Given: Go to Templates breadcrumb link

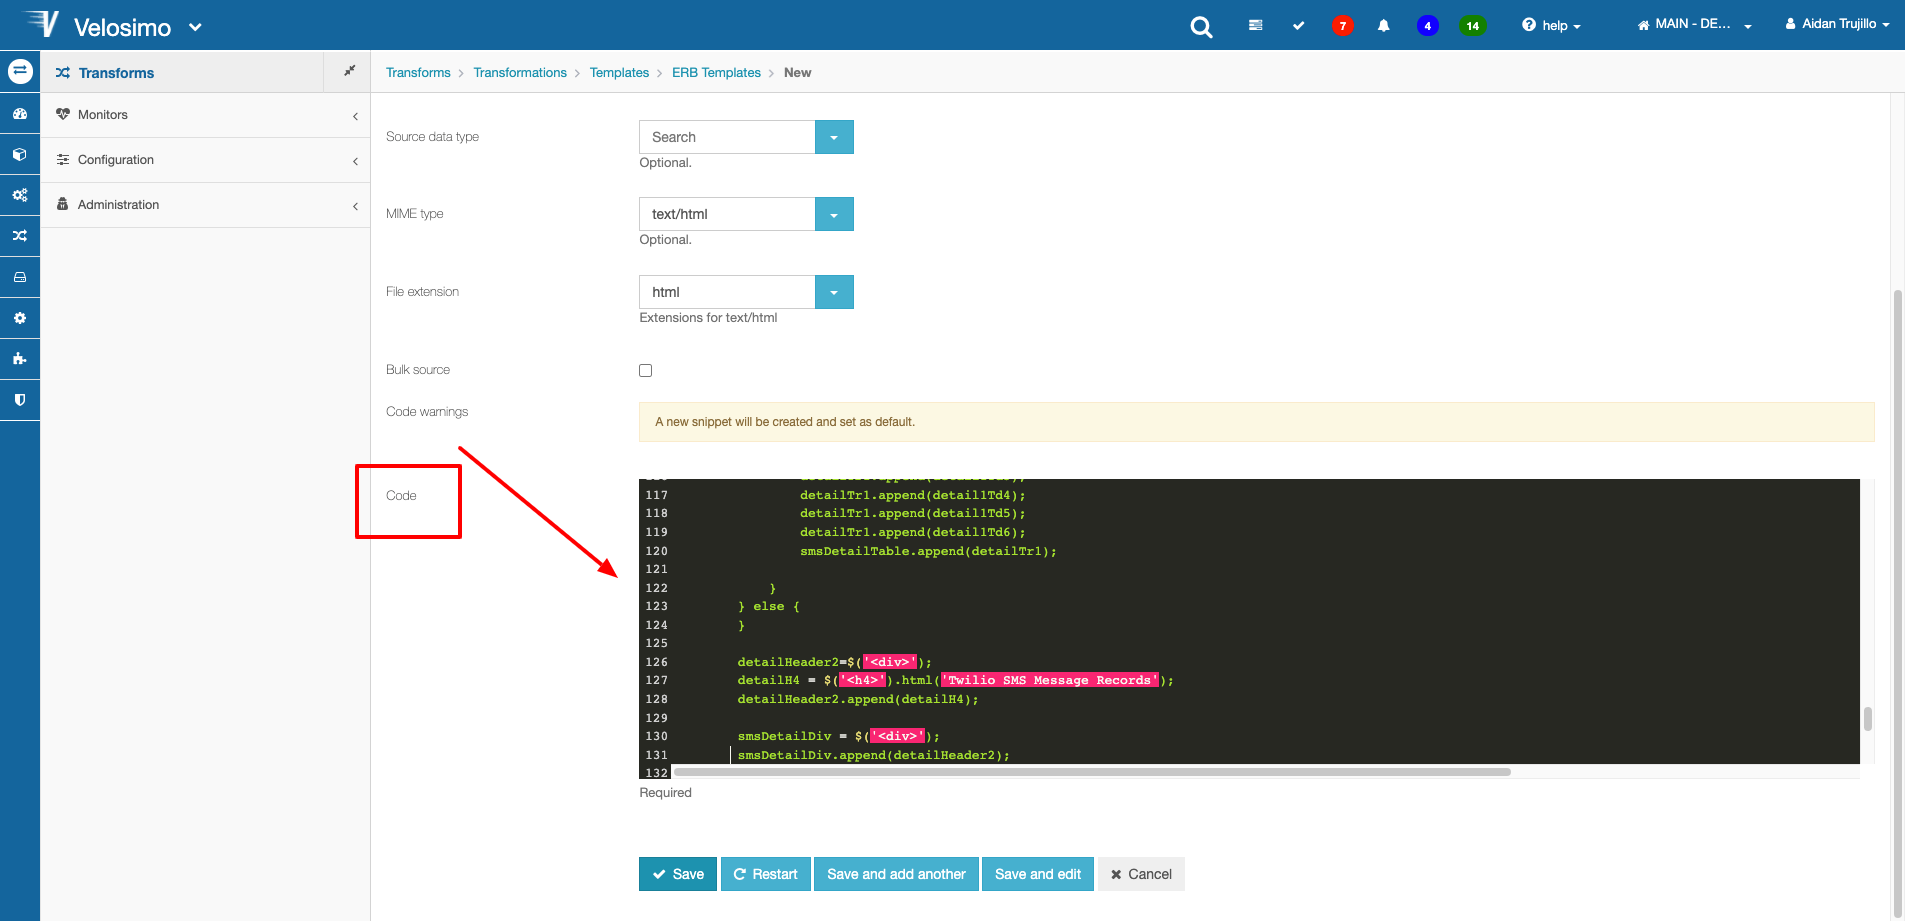Looking at the screenshot, I should pos(619,73).
